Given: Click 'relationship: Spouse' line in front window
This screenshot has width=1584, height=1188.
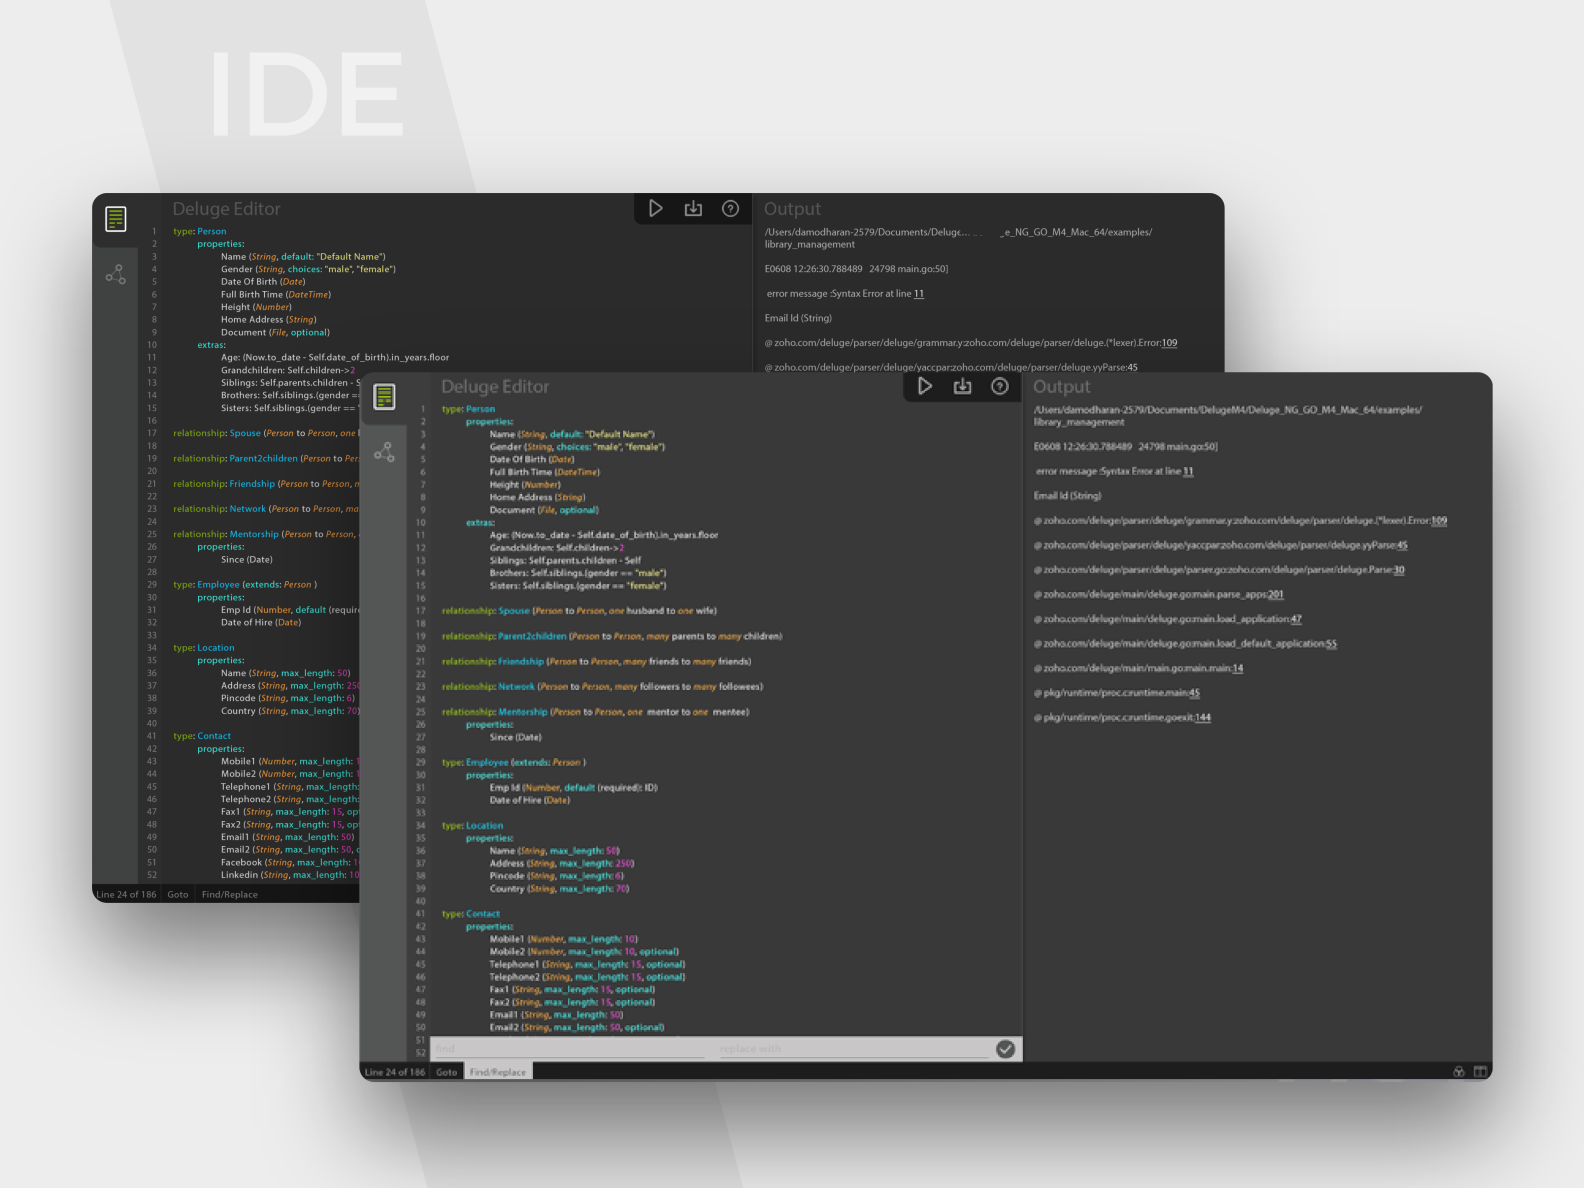Looking at the screenshot, I should click(x=579, y=611).
